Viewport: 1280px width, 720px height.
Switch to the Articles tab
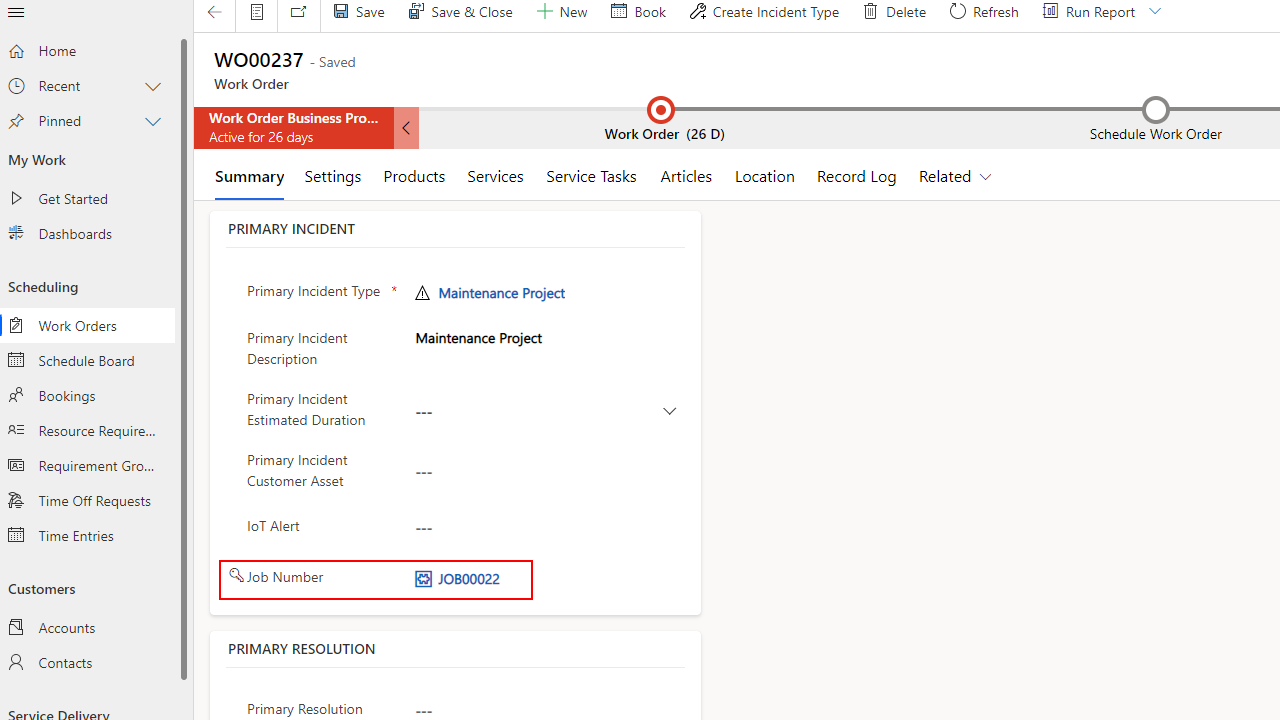coord(686,177)
